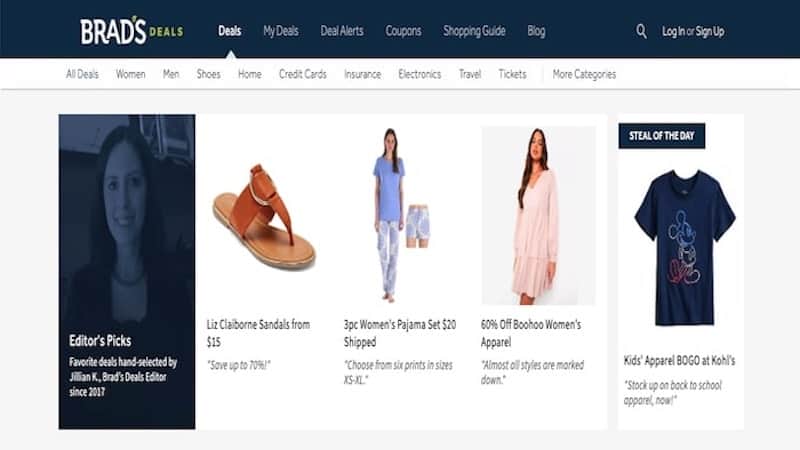800x450 pixels.
Task: Select the Deals navigation tab
Action: click(230, 31)
